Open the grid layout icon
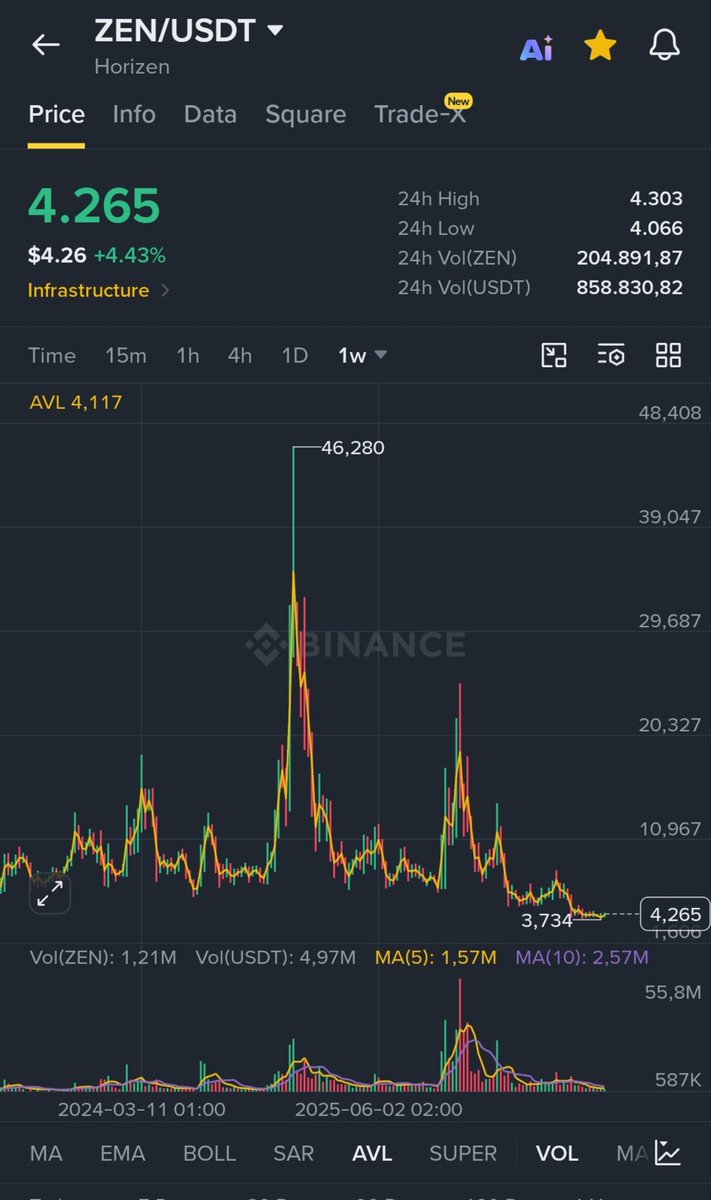The image size is (711, 1200). coord(668,355)
